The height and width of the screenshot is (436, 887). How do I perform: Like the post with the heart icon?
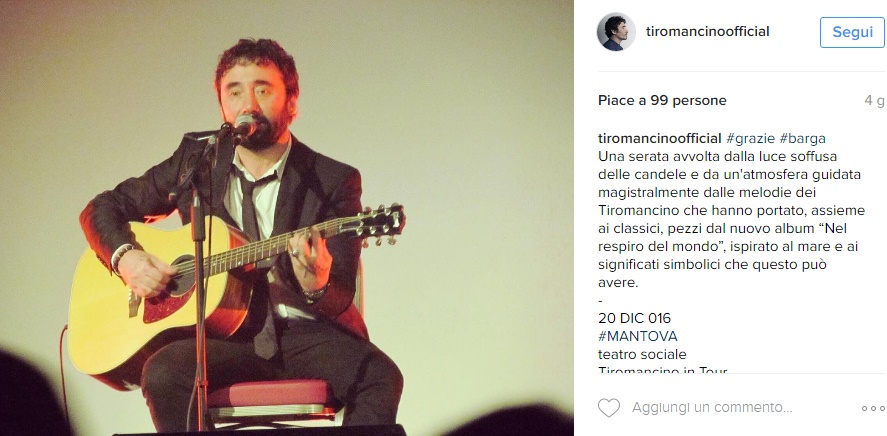point(609,408)
